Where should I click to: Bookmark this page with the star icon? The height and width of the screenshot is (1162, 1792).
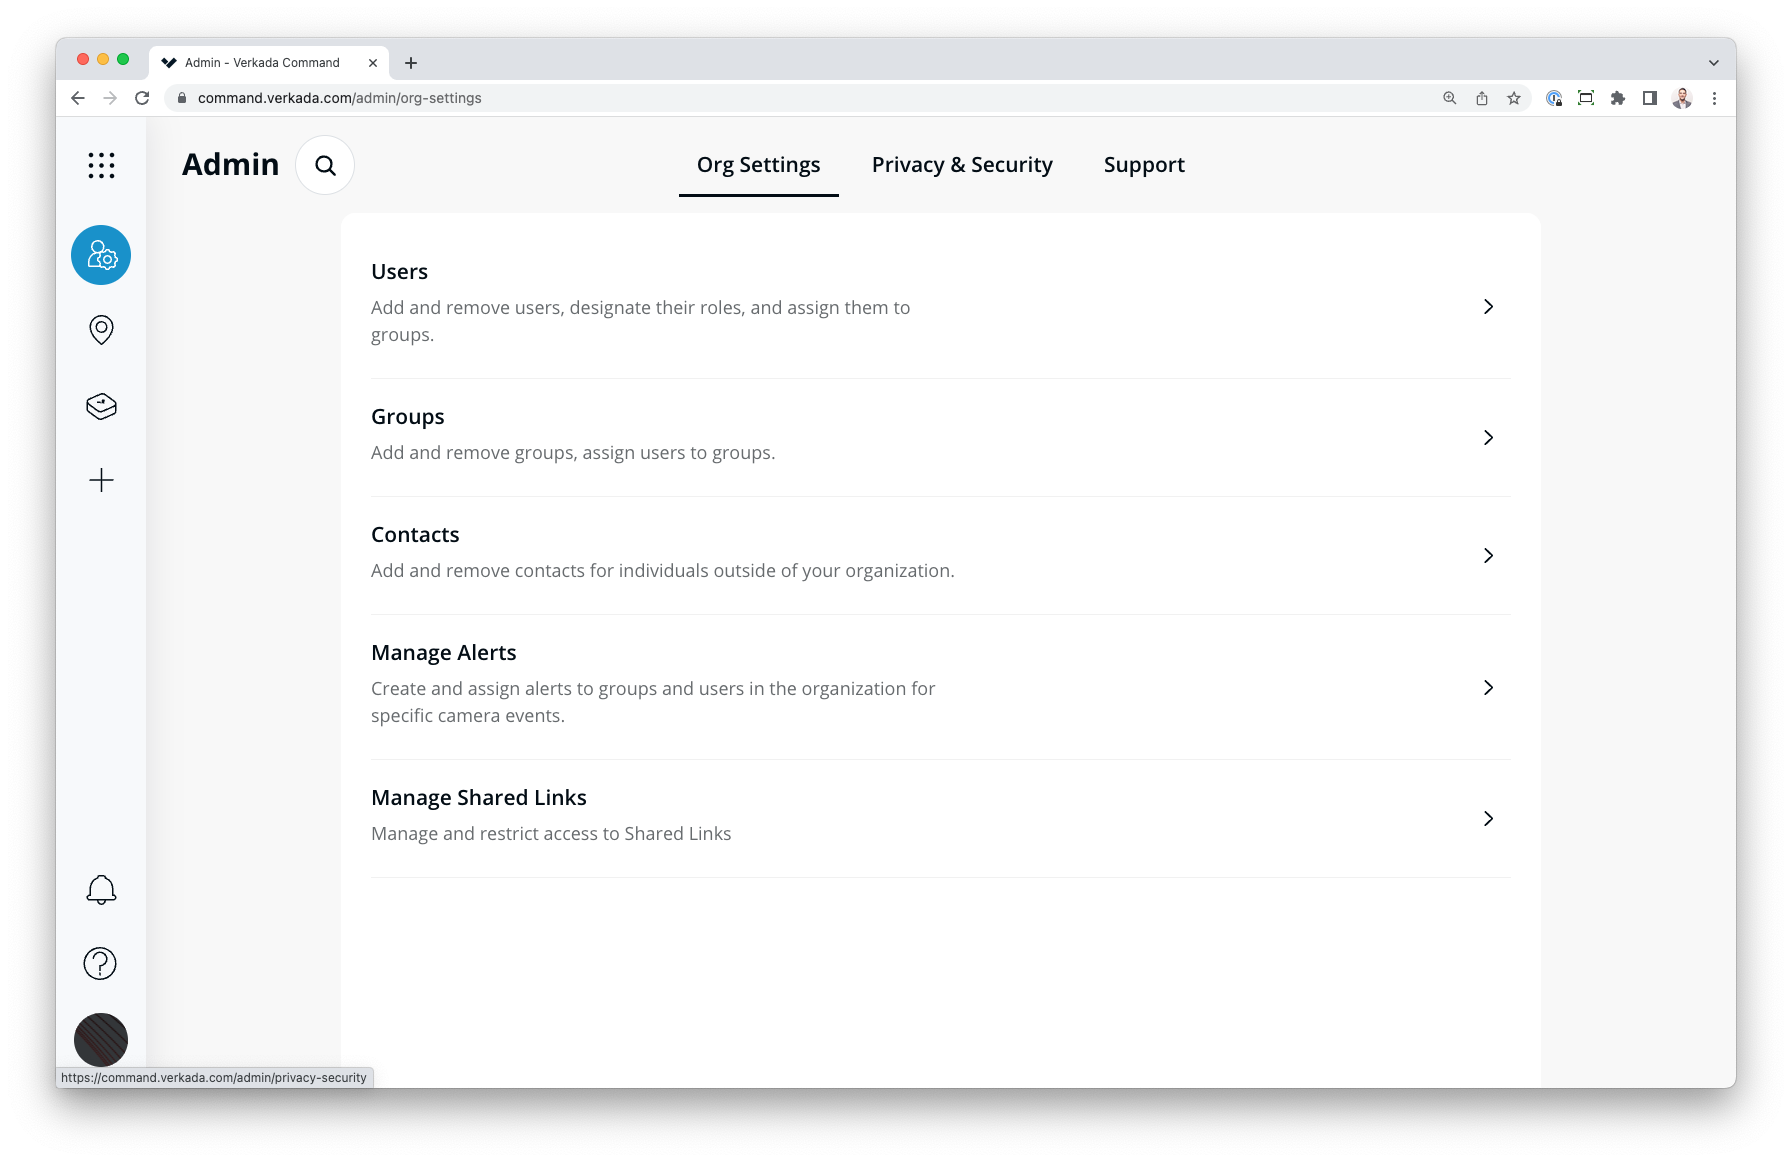click(x=1514, y=98)
